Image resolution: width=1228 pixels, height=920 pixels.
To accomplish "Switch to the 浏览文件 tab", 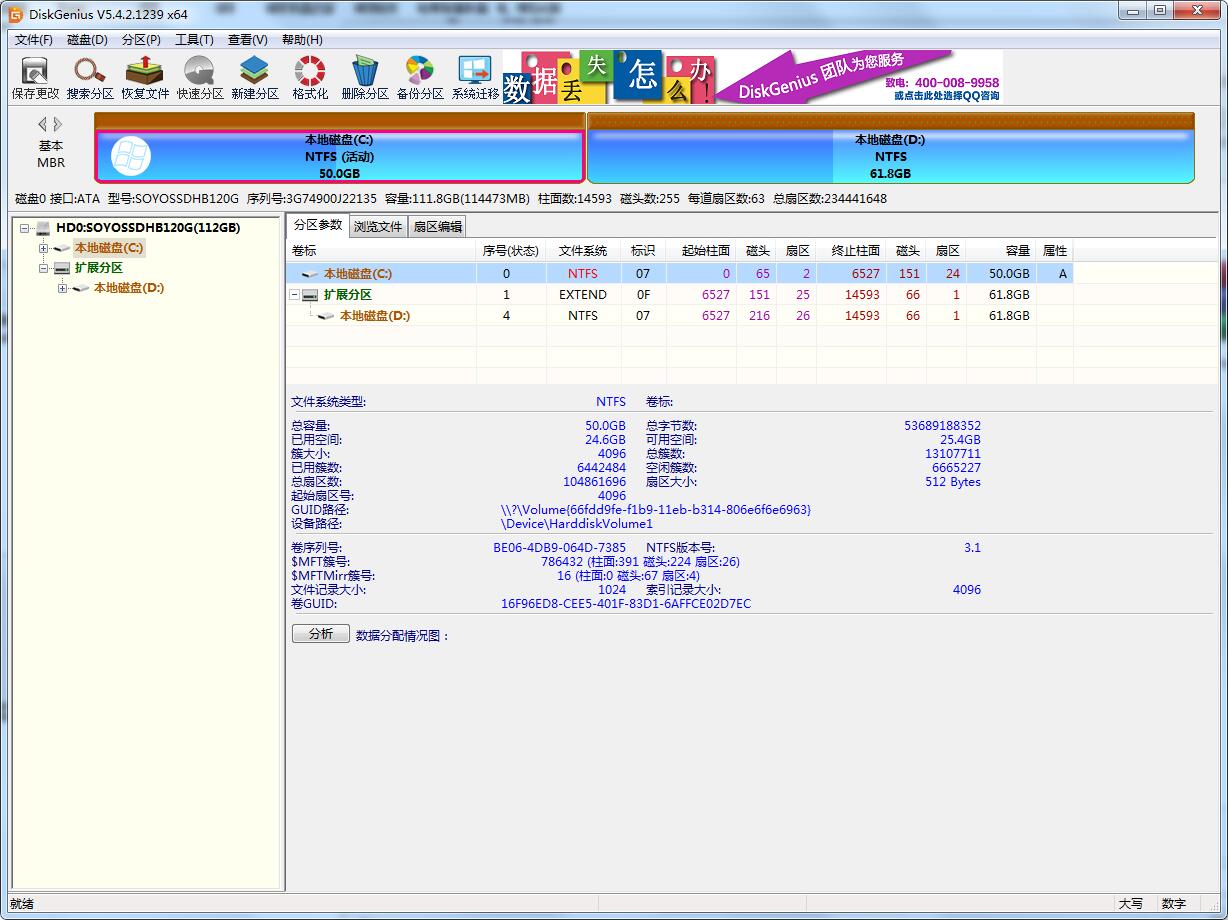I will pos(378,225).
